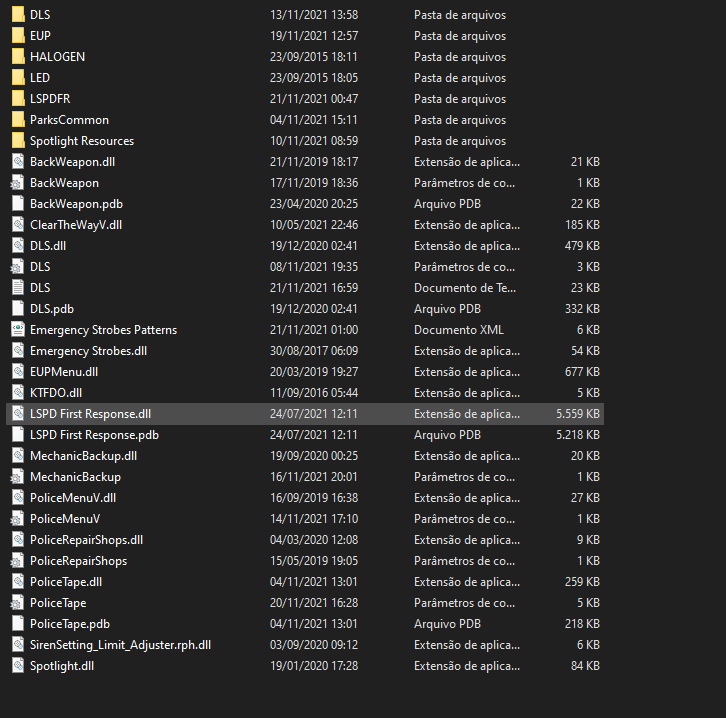Click the BackWeapon.pdb file name
The image size is (726, 718).
(76, 204)
